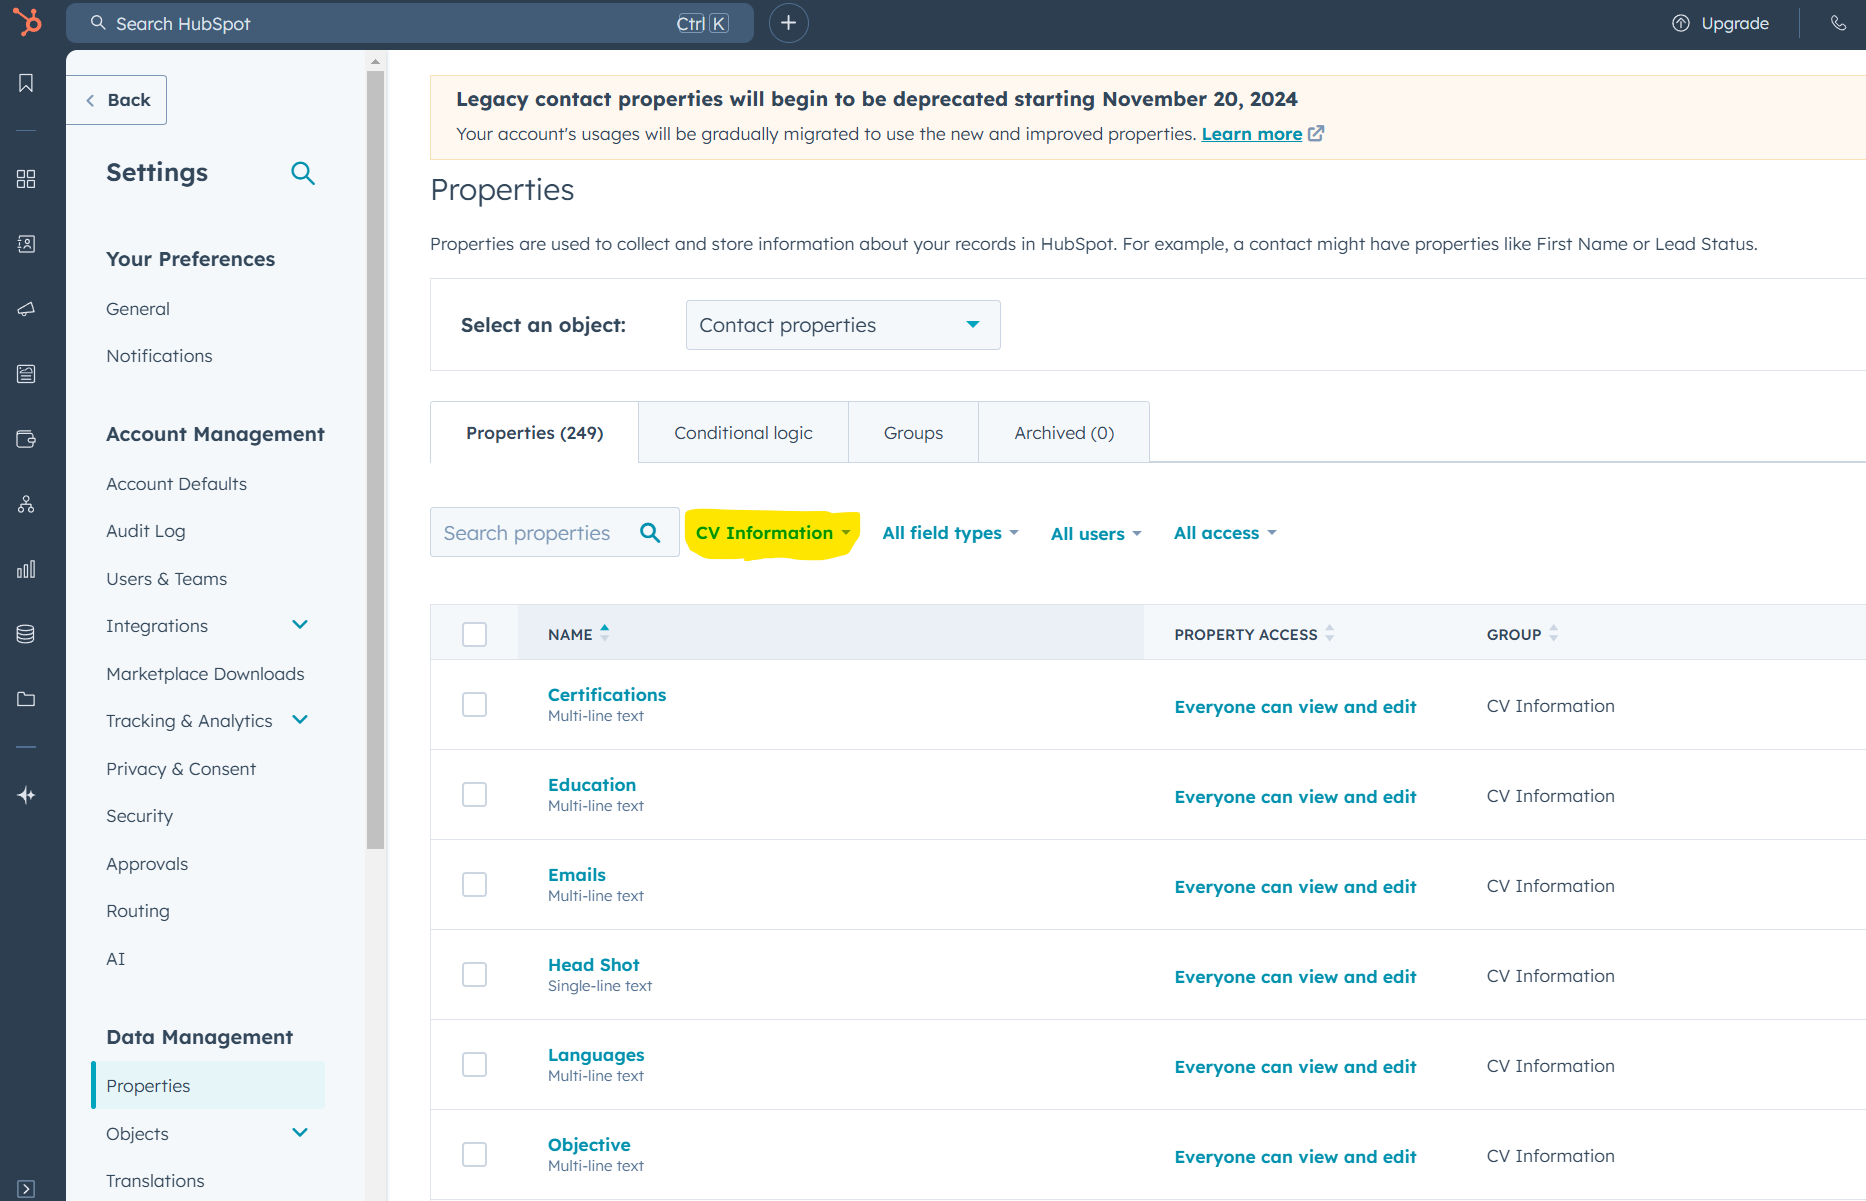This screenshot has width=1866, height=1201.
Task: Open the Automation workflow icon
Action: (26, 504)
